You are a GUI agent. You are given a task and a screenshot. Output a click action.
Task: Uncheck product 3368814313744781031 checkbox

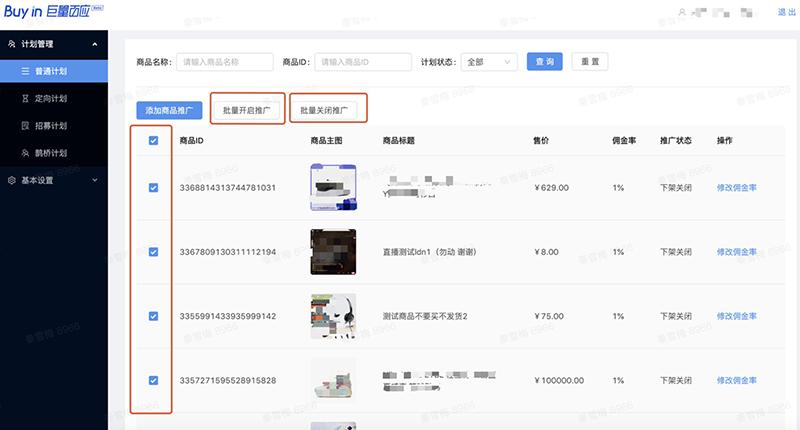coord(153,187)
